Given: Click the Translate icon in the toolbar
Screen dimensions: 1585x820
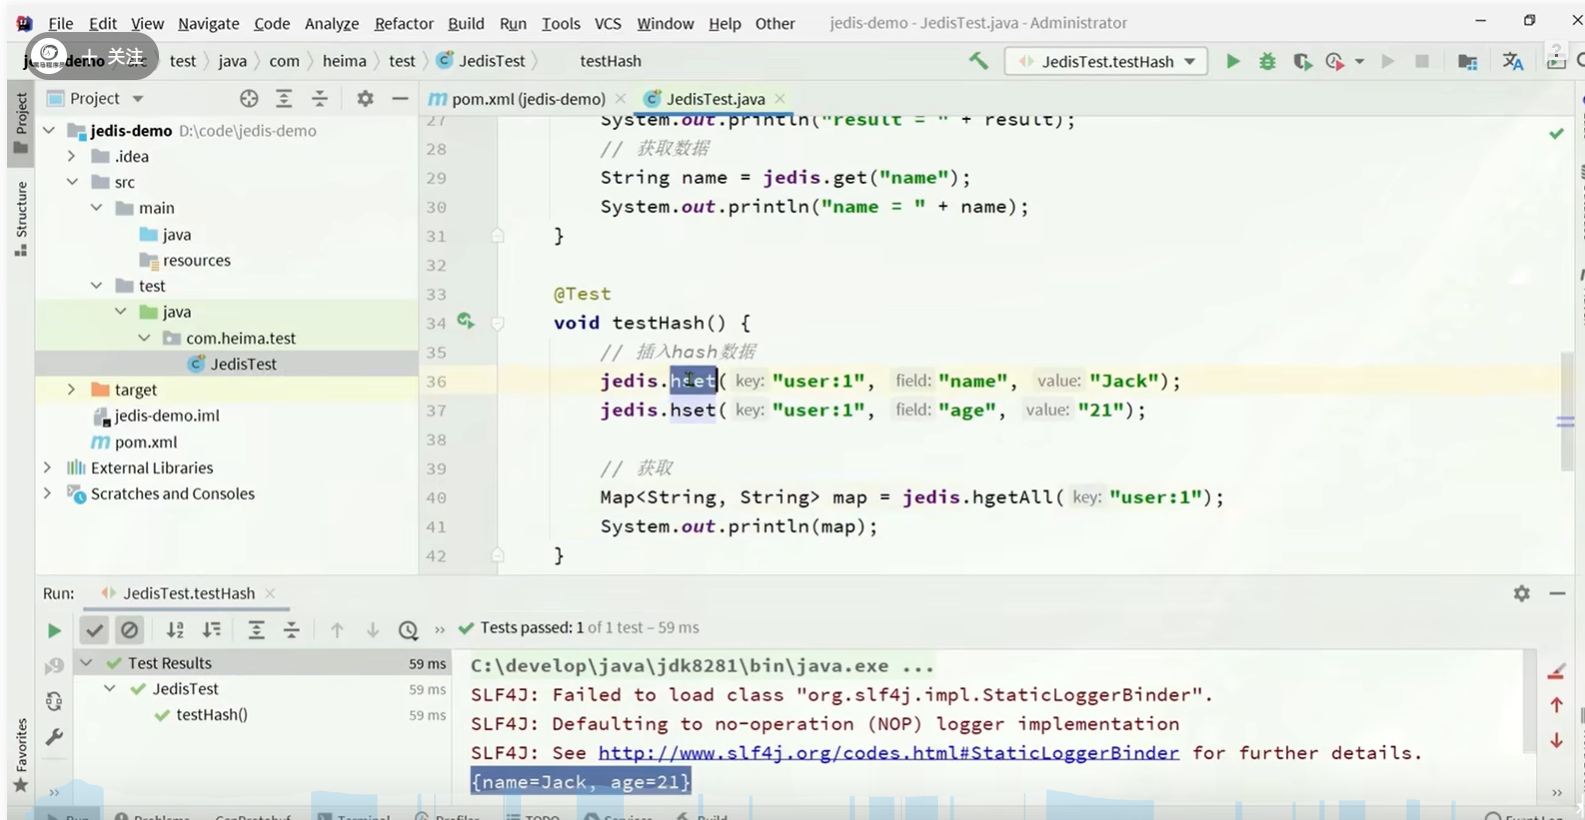Looking at the screenshot, I should [1513, 61].
